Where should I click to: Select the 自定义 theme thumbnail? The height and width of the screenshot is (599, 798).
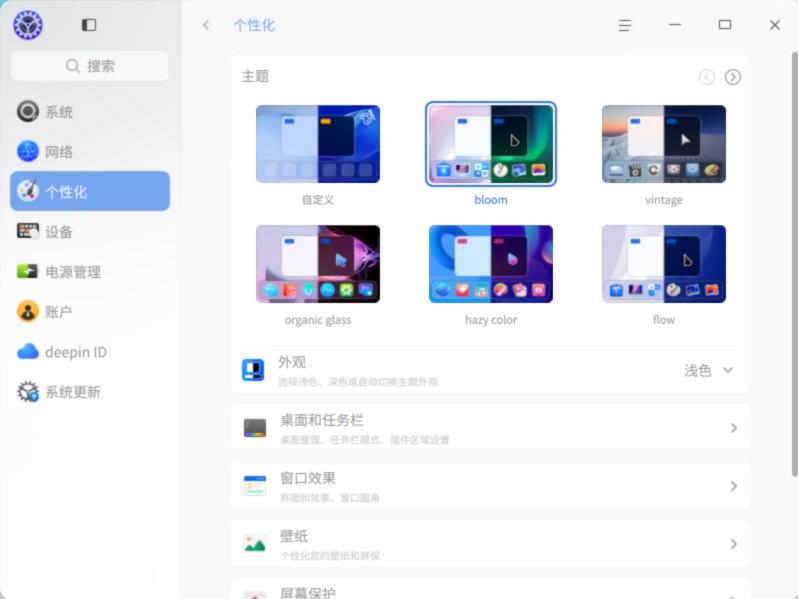tap(318, 144)
